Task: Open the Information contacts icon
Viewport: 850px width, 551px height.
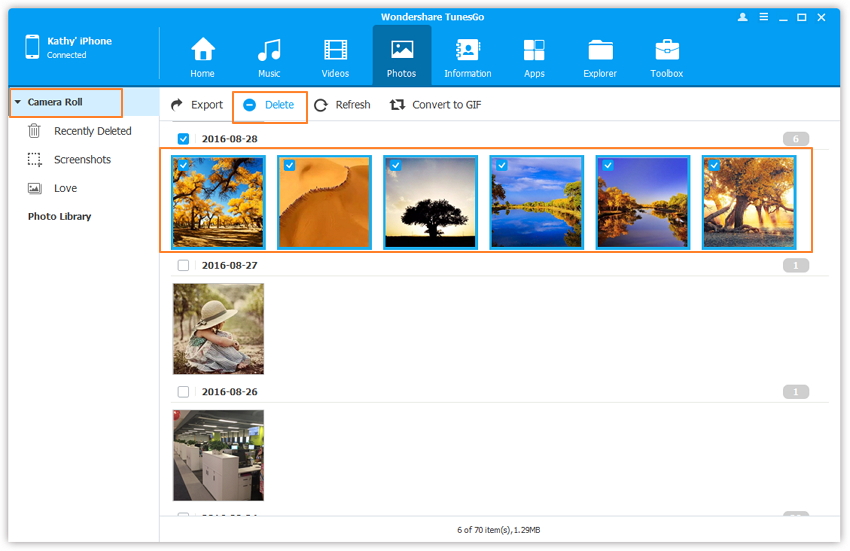Action: click(x=467, y=50)
